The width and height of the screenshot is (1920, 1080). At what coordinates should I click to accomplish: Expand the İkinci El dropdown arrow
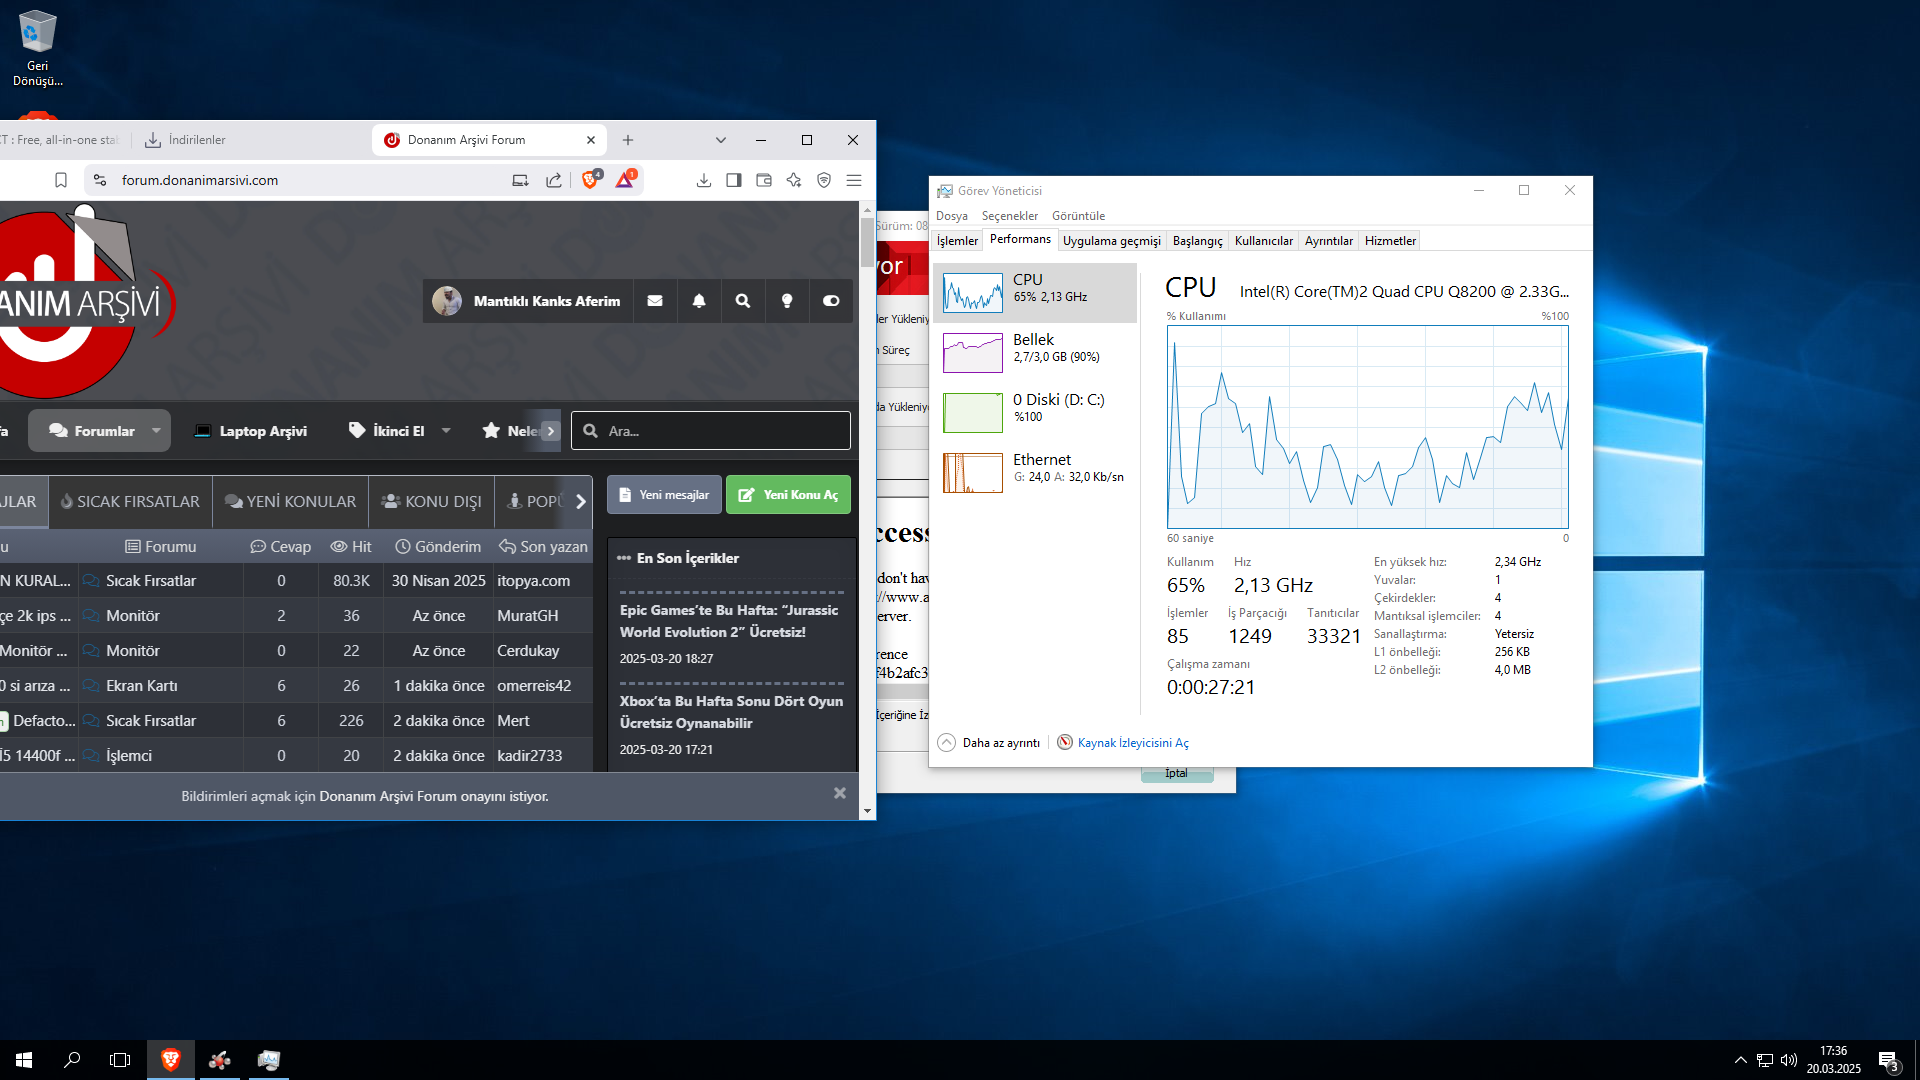pos(446,431)
